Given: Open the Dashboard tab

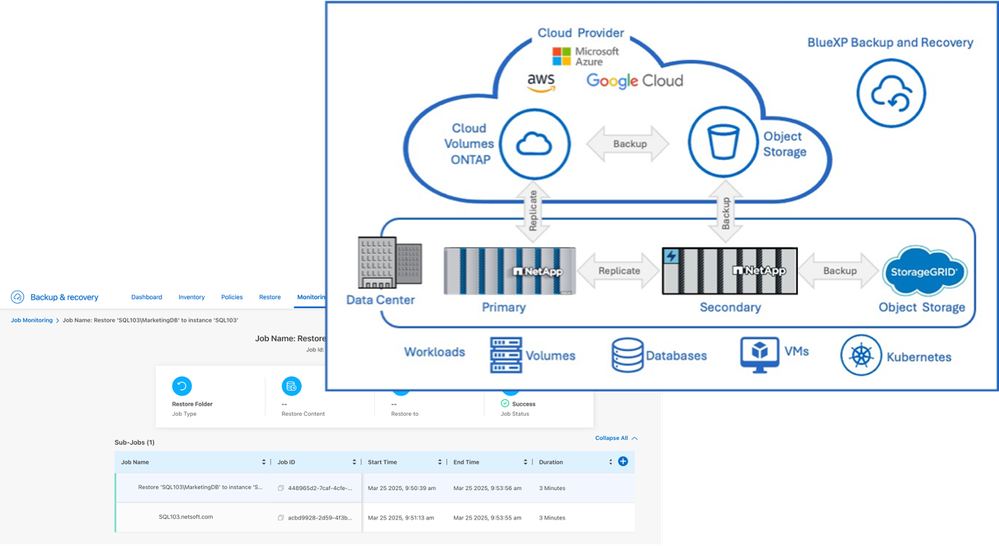Looking at the screenshot, I should [147, 297].
